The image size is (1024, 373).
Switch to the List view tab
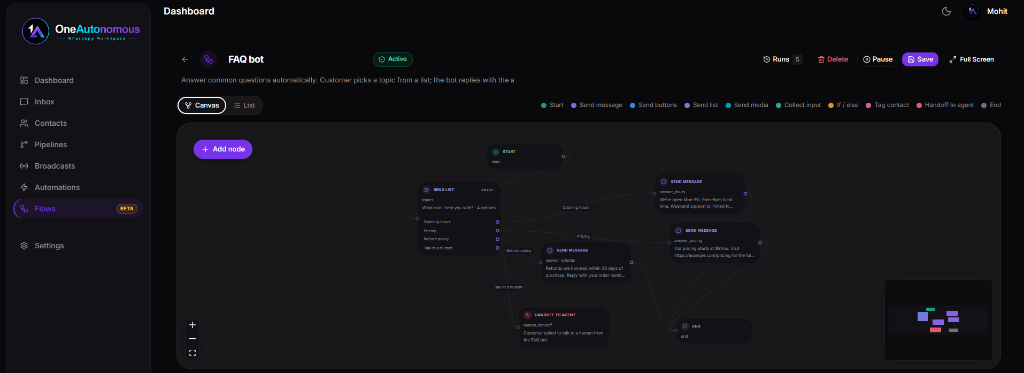[x=244, y=105]
